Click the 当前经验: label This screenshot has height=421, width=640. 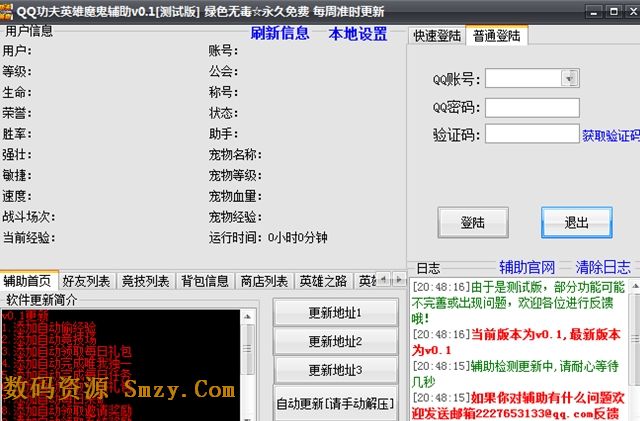(x=29, y=237)
